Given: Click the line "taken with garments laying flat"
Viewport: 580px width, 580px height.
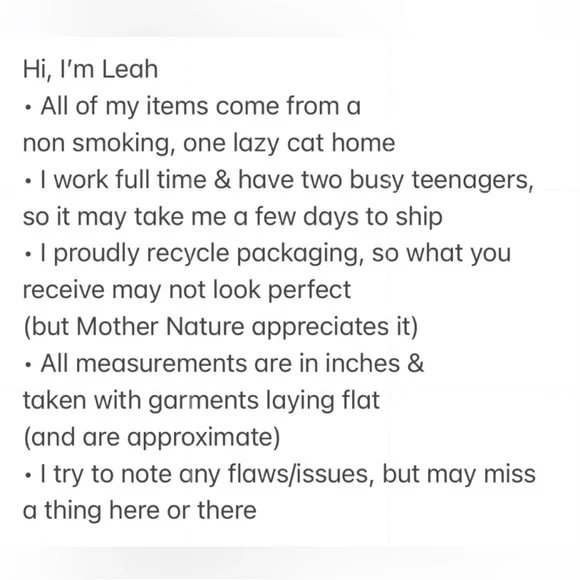Looking at the screenshot, I should tap(201, 401).
